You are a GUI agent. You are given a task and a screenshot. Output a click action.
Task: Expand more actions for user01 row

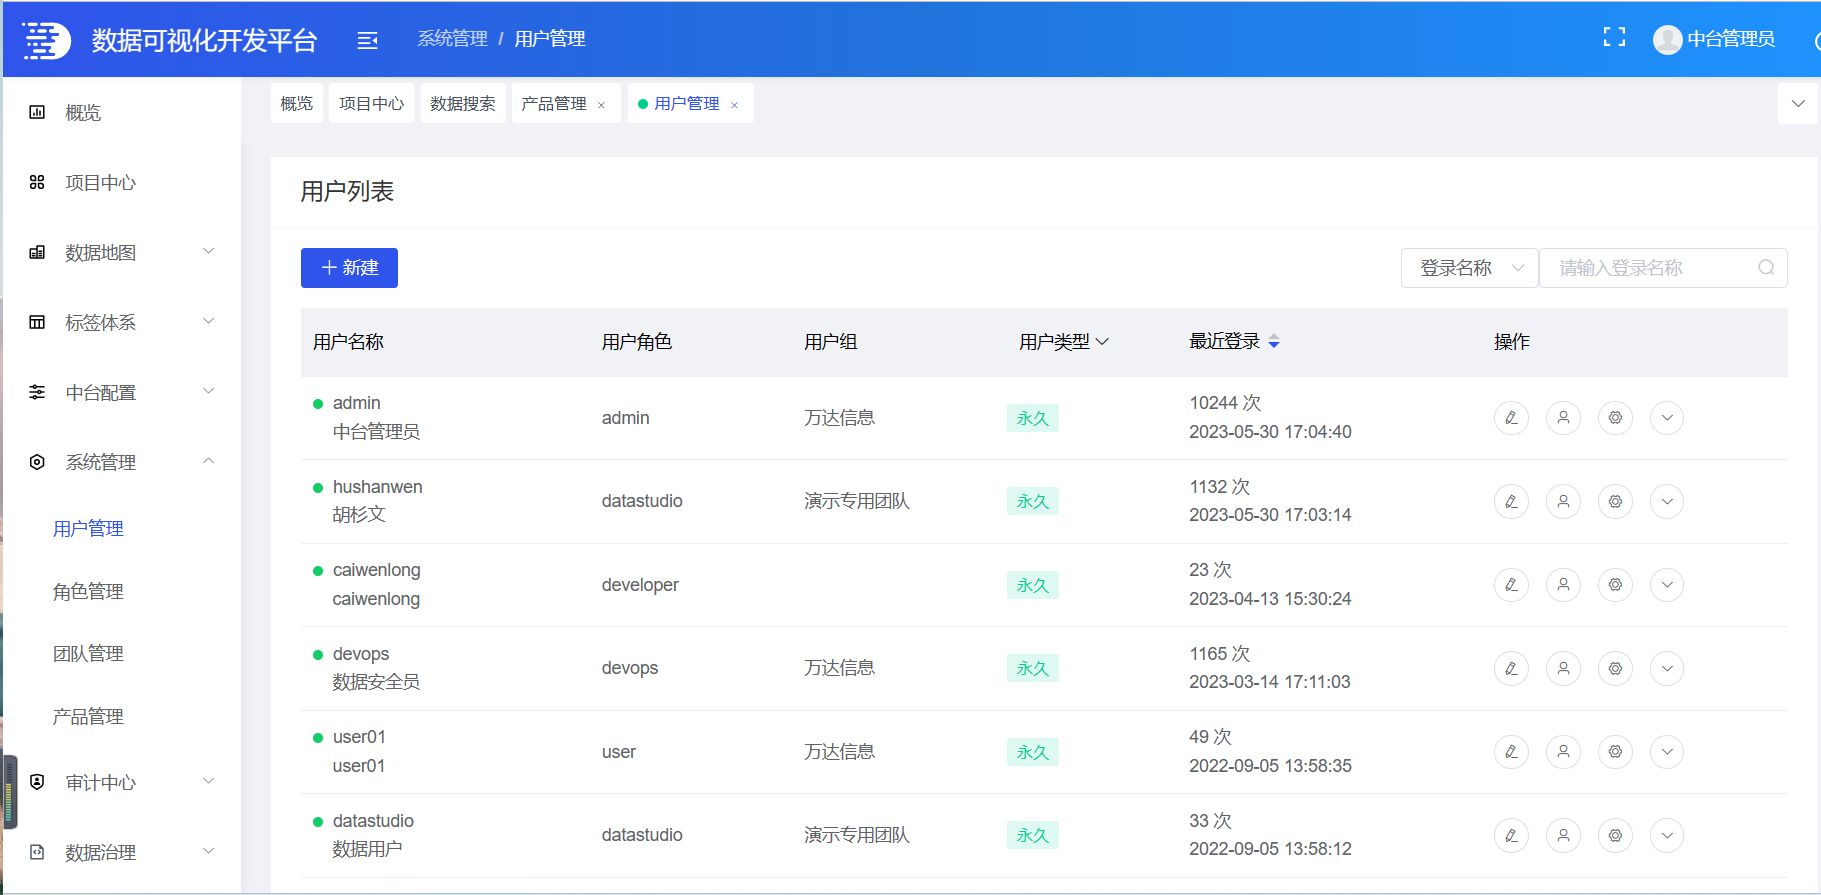click(x=1667, y=751)
